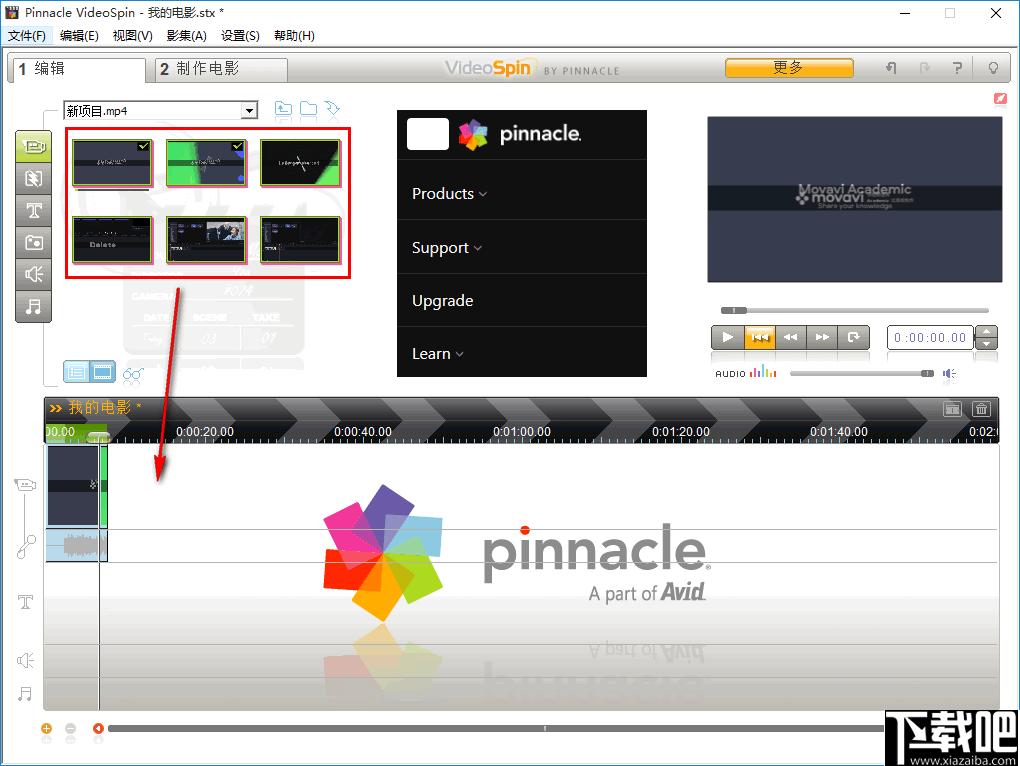The width and height of the screenshot is (1020, 766).
Task: Toggle the music track note icon
Action: (25, 694)
